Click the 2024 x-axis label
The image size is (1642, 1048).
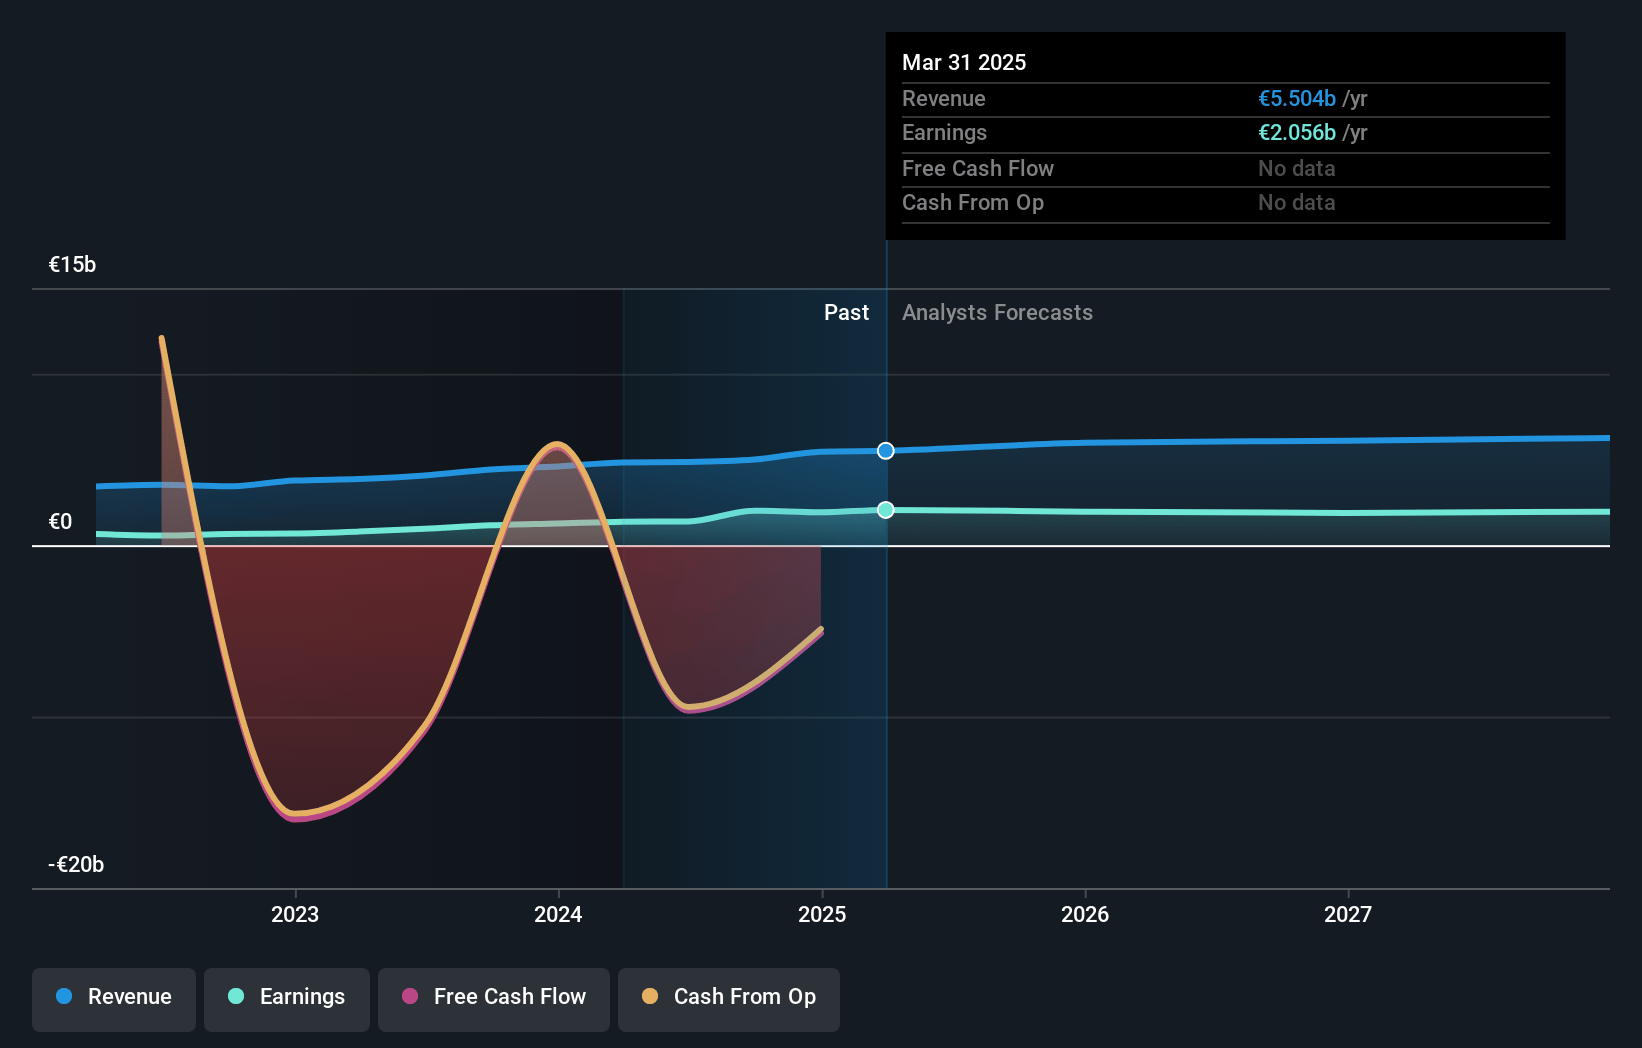(558, 914)
